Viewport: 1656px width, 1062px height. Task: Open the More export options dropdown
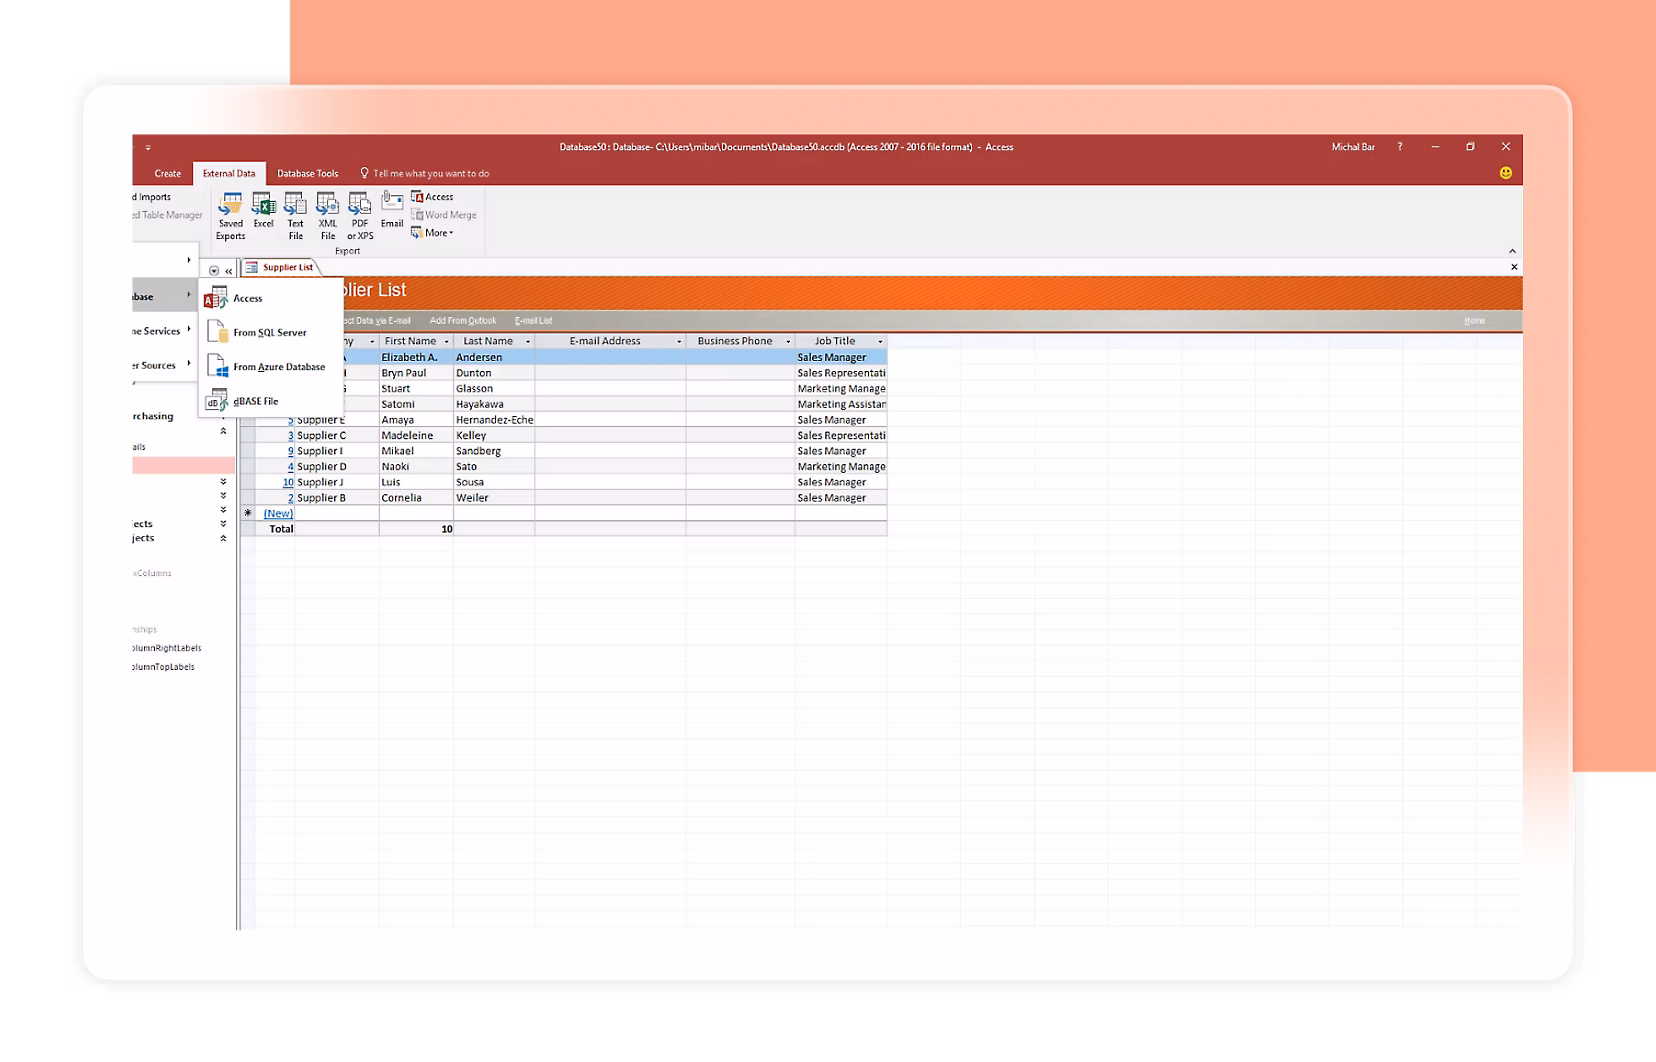pos(433,231)
